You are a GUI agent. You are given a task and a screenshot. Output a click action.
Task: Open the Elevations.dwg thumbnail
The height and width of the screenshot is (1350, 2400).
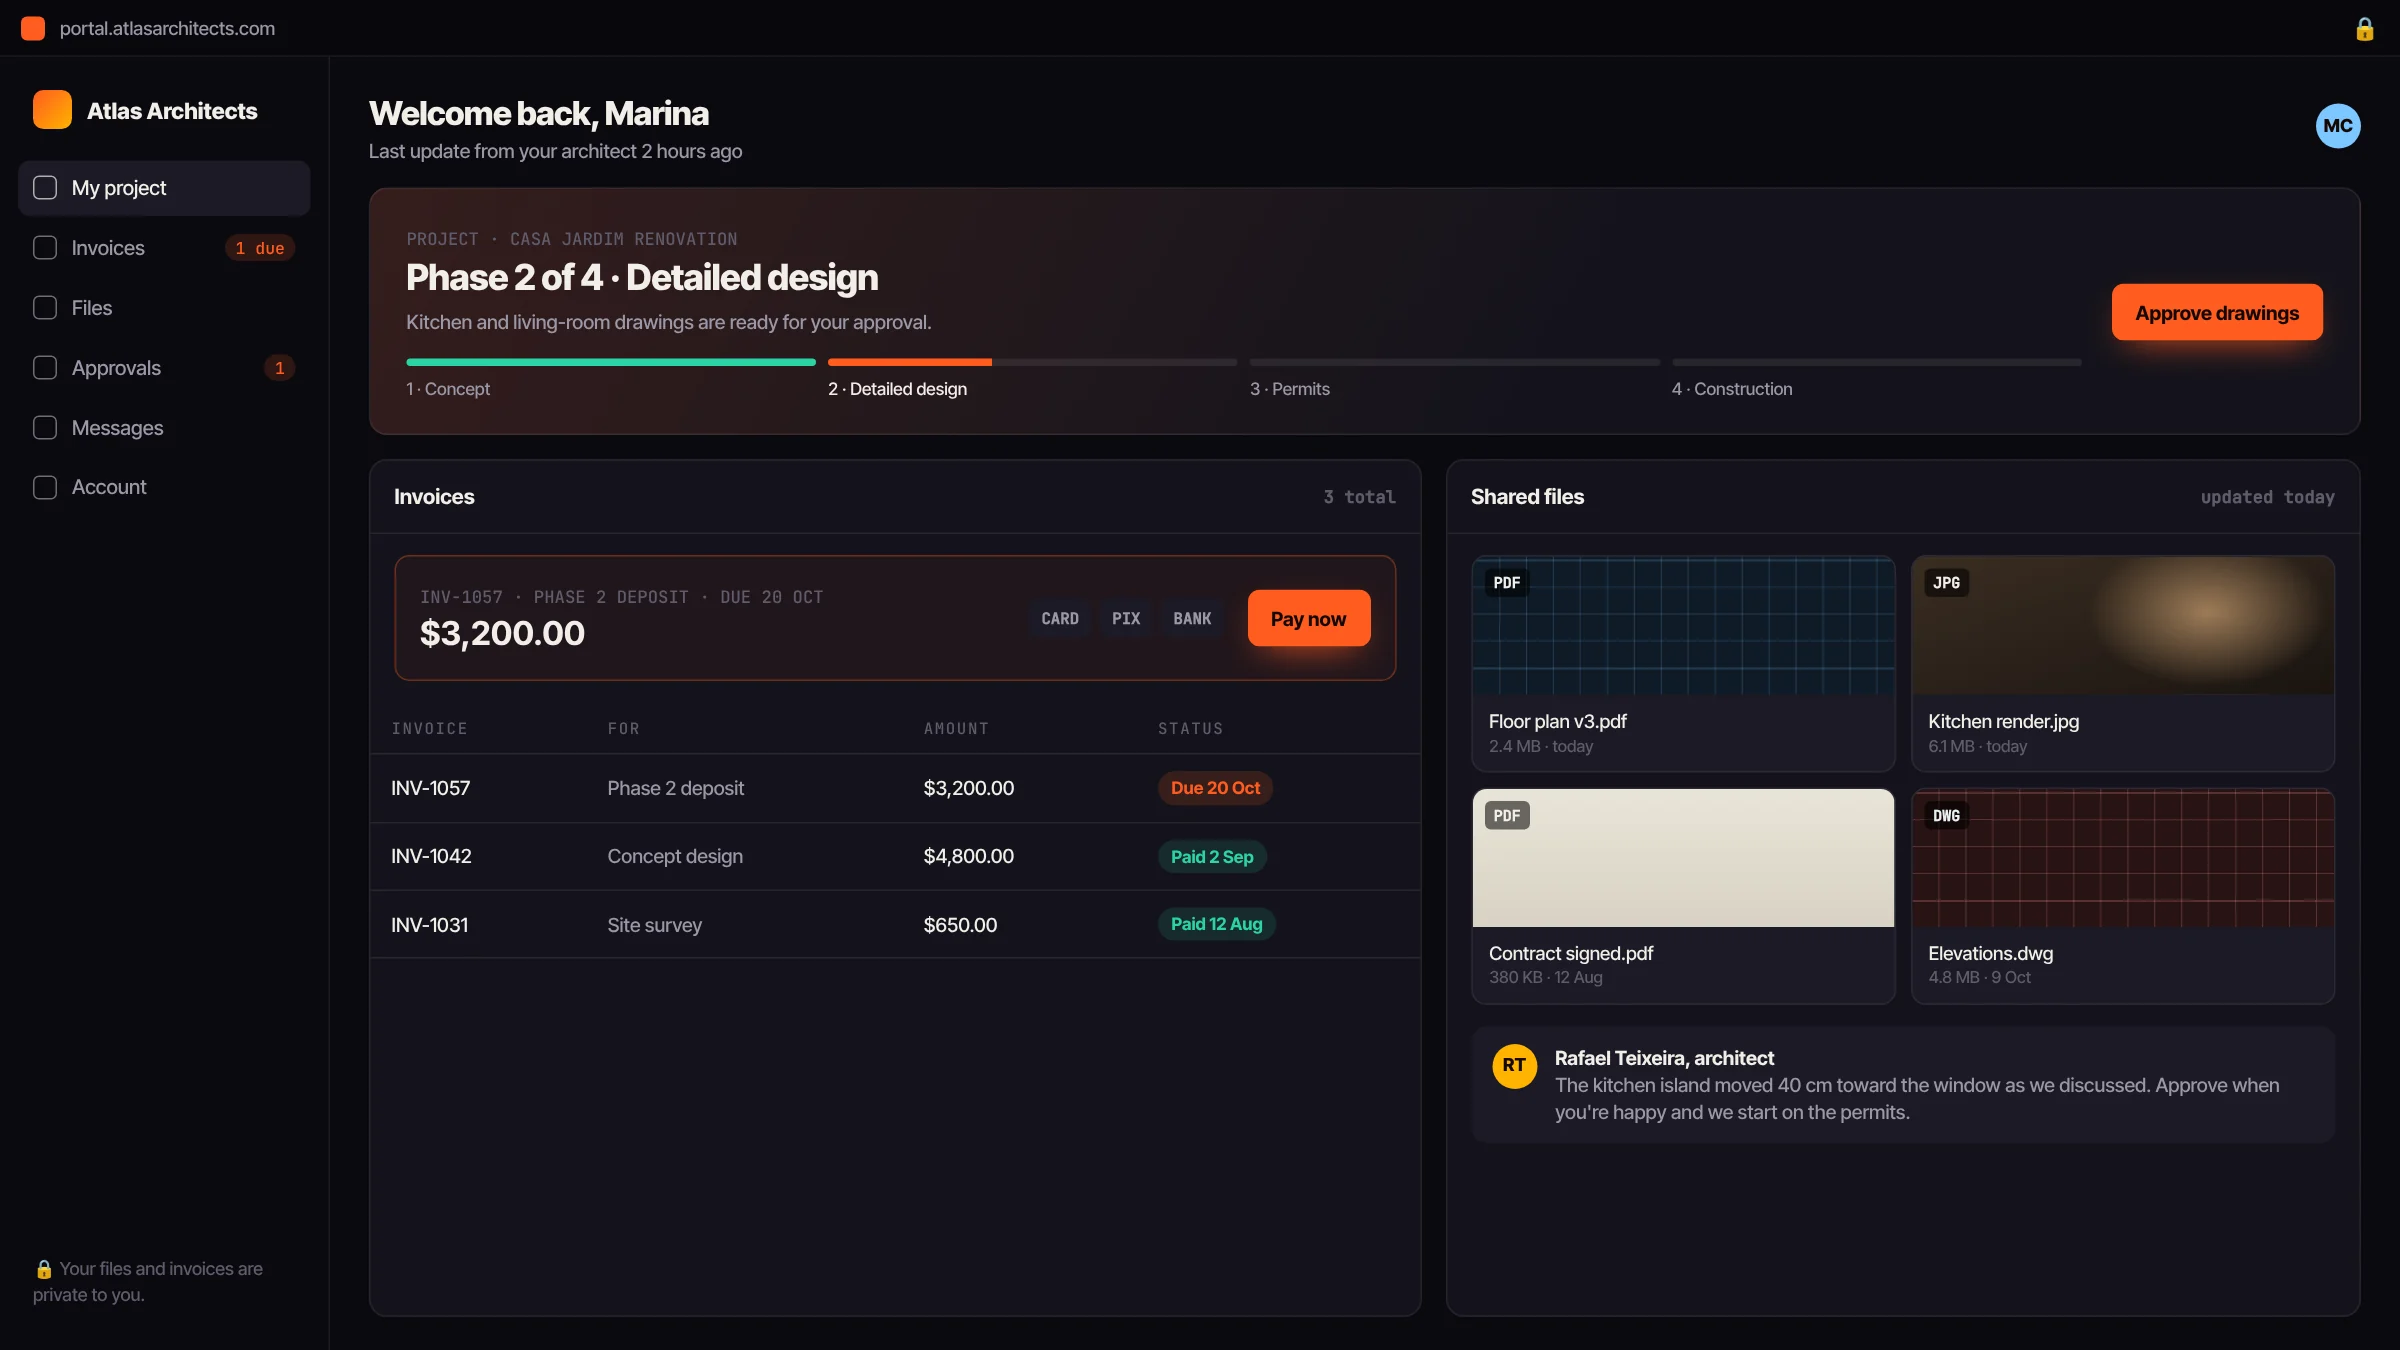coord(2123,858)
